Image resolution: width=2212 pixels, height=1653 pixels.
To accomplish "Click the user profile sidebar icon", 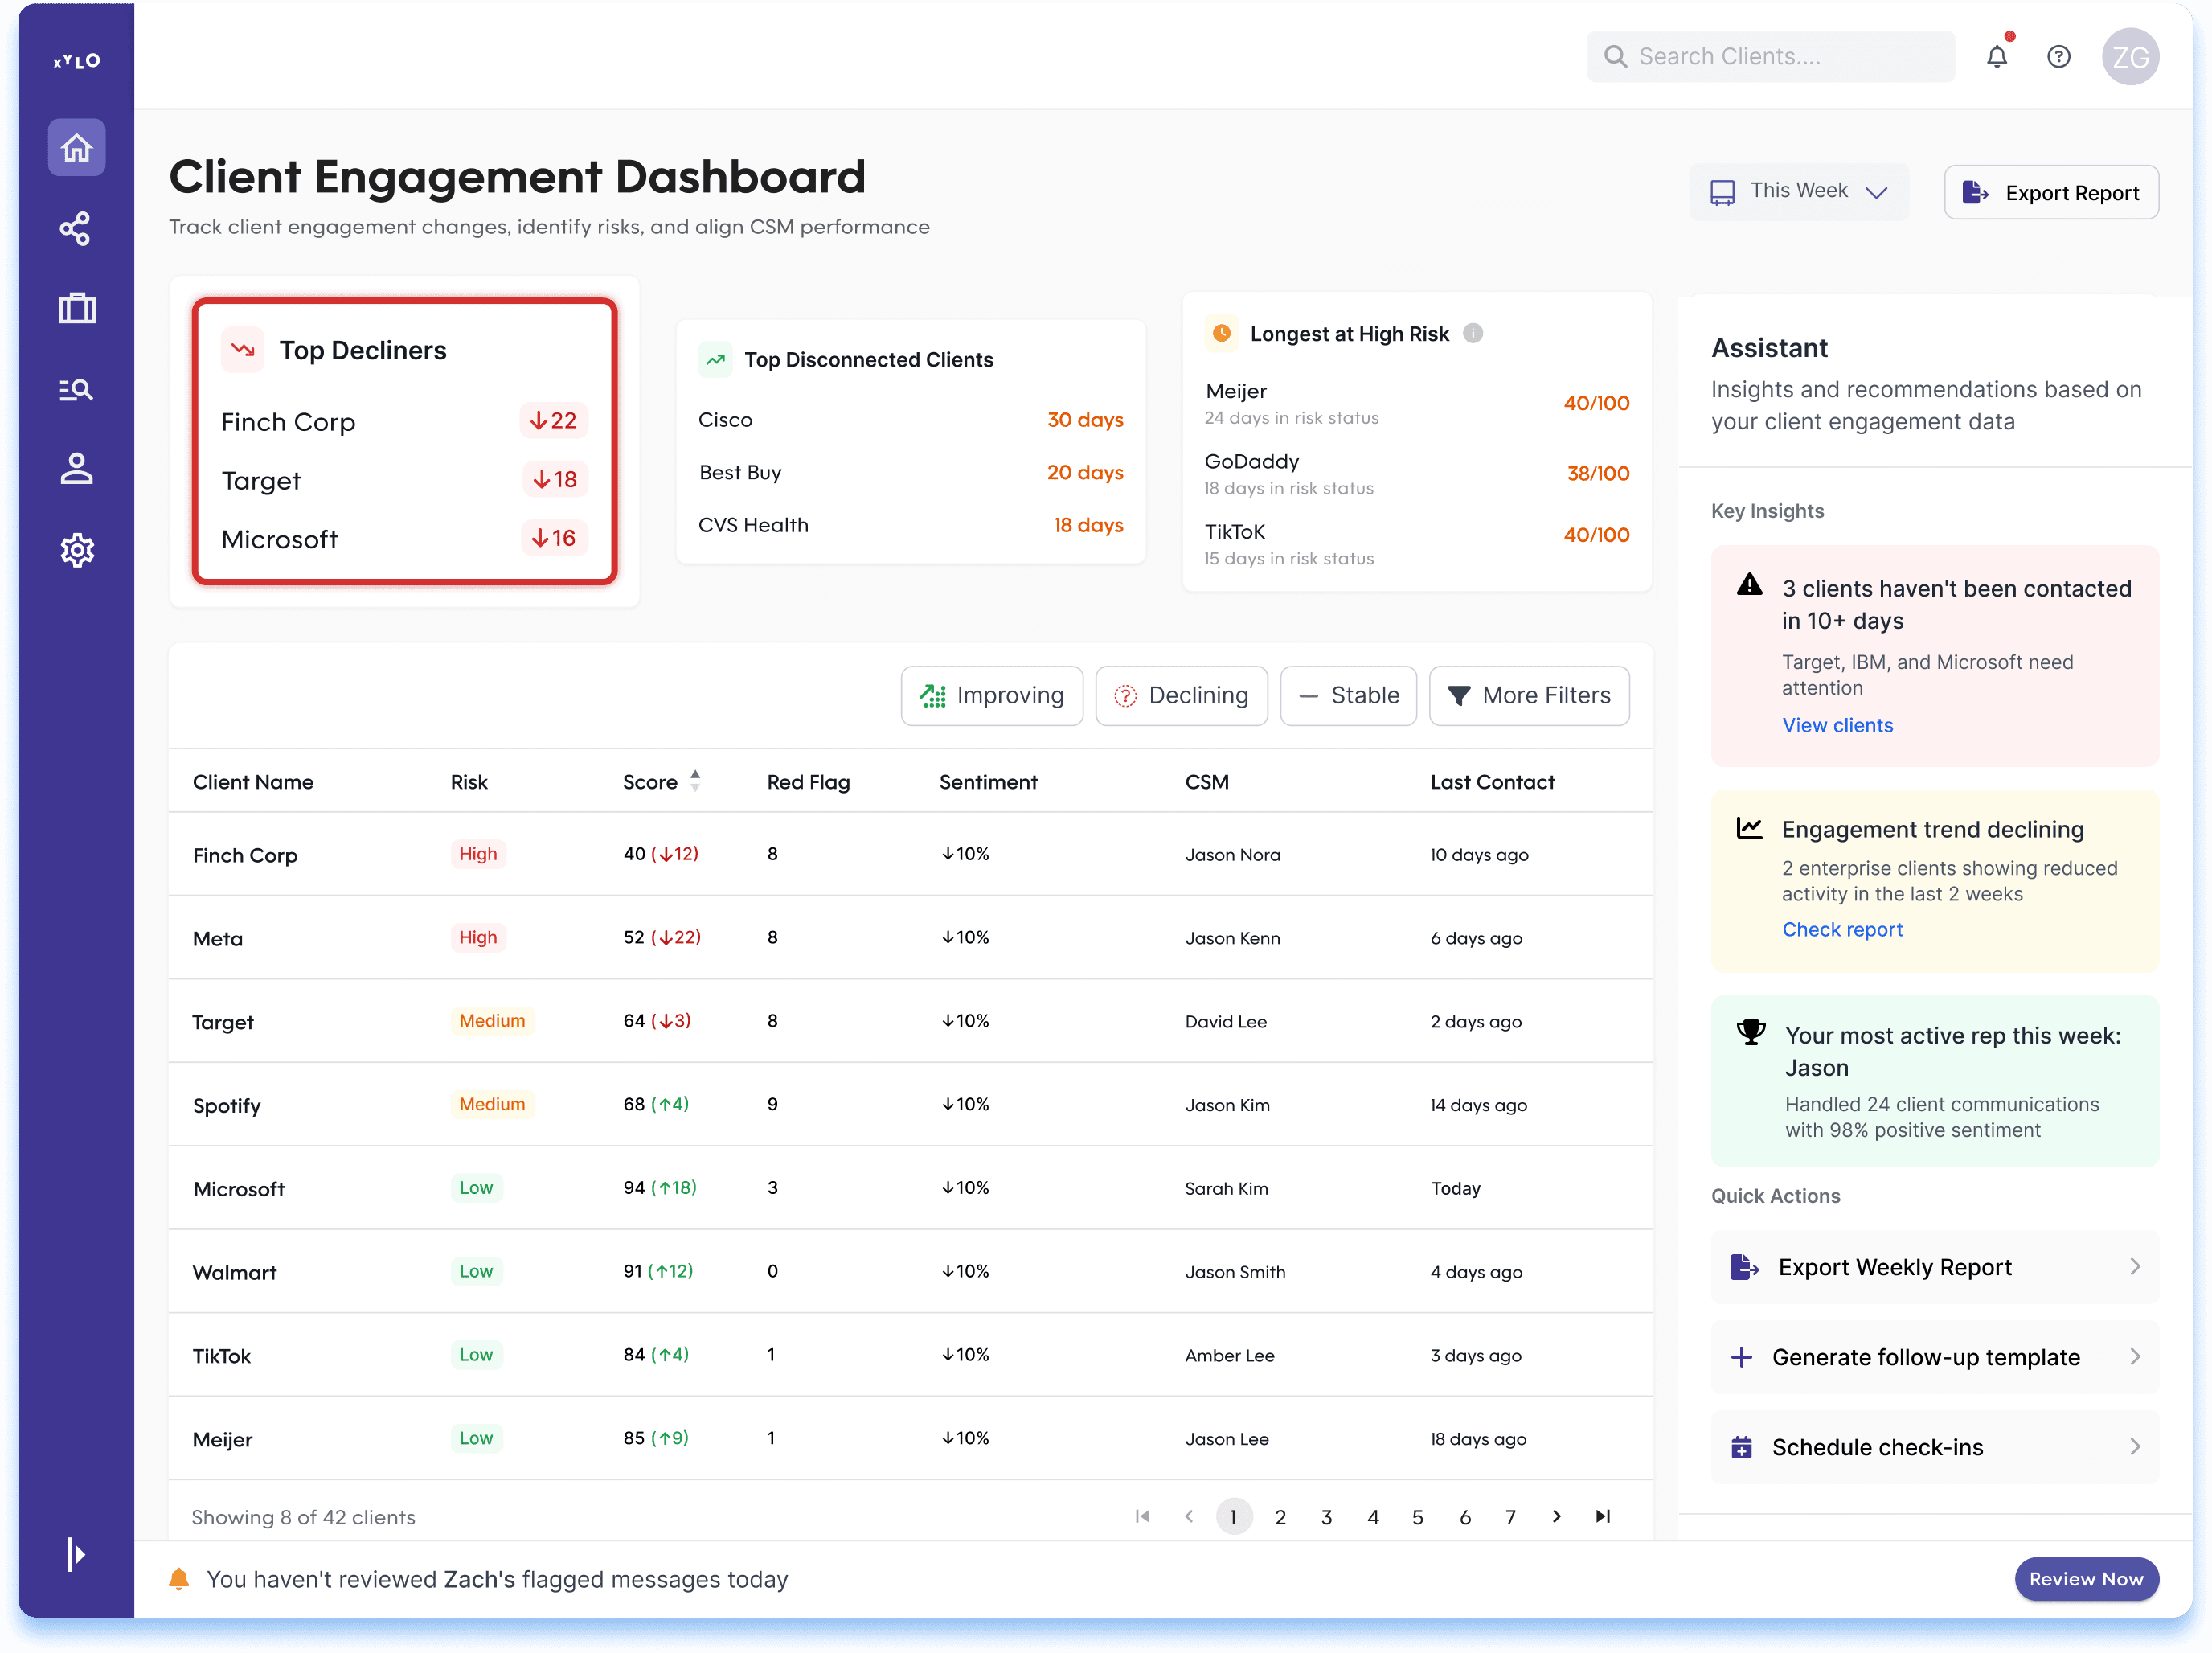I will click(76, 469).
